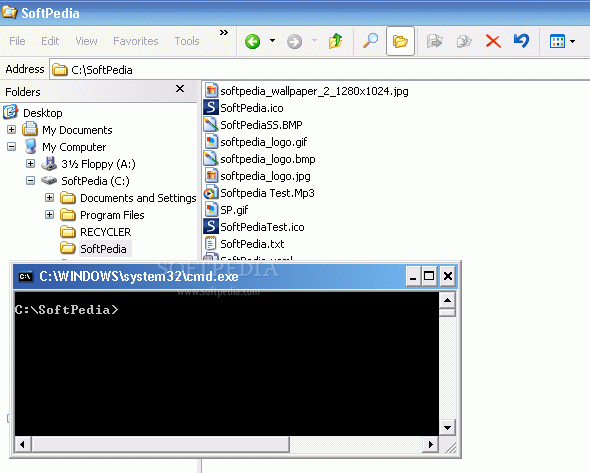Collapse the SoftPedia (C:) drive node
The height and width of the screenshot is (473, 590).
(30, 181)
